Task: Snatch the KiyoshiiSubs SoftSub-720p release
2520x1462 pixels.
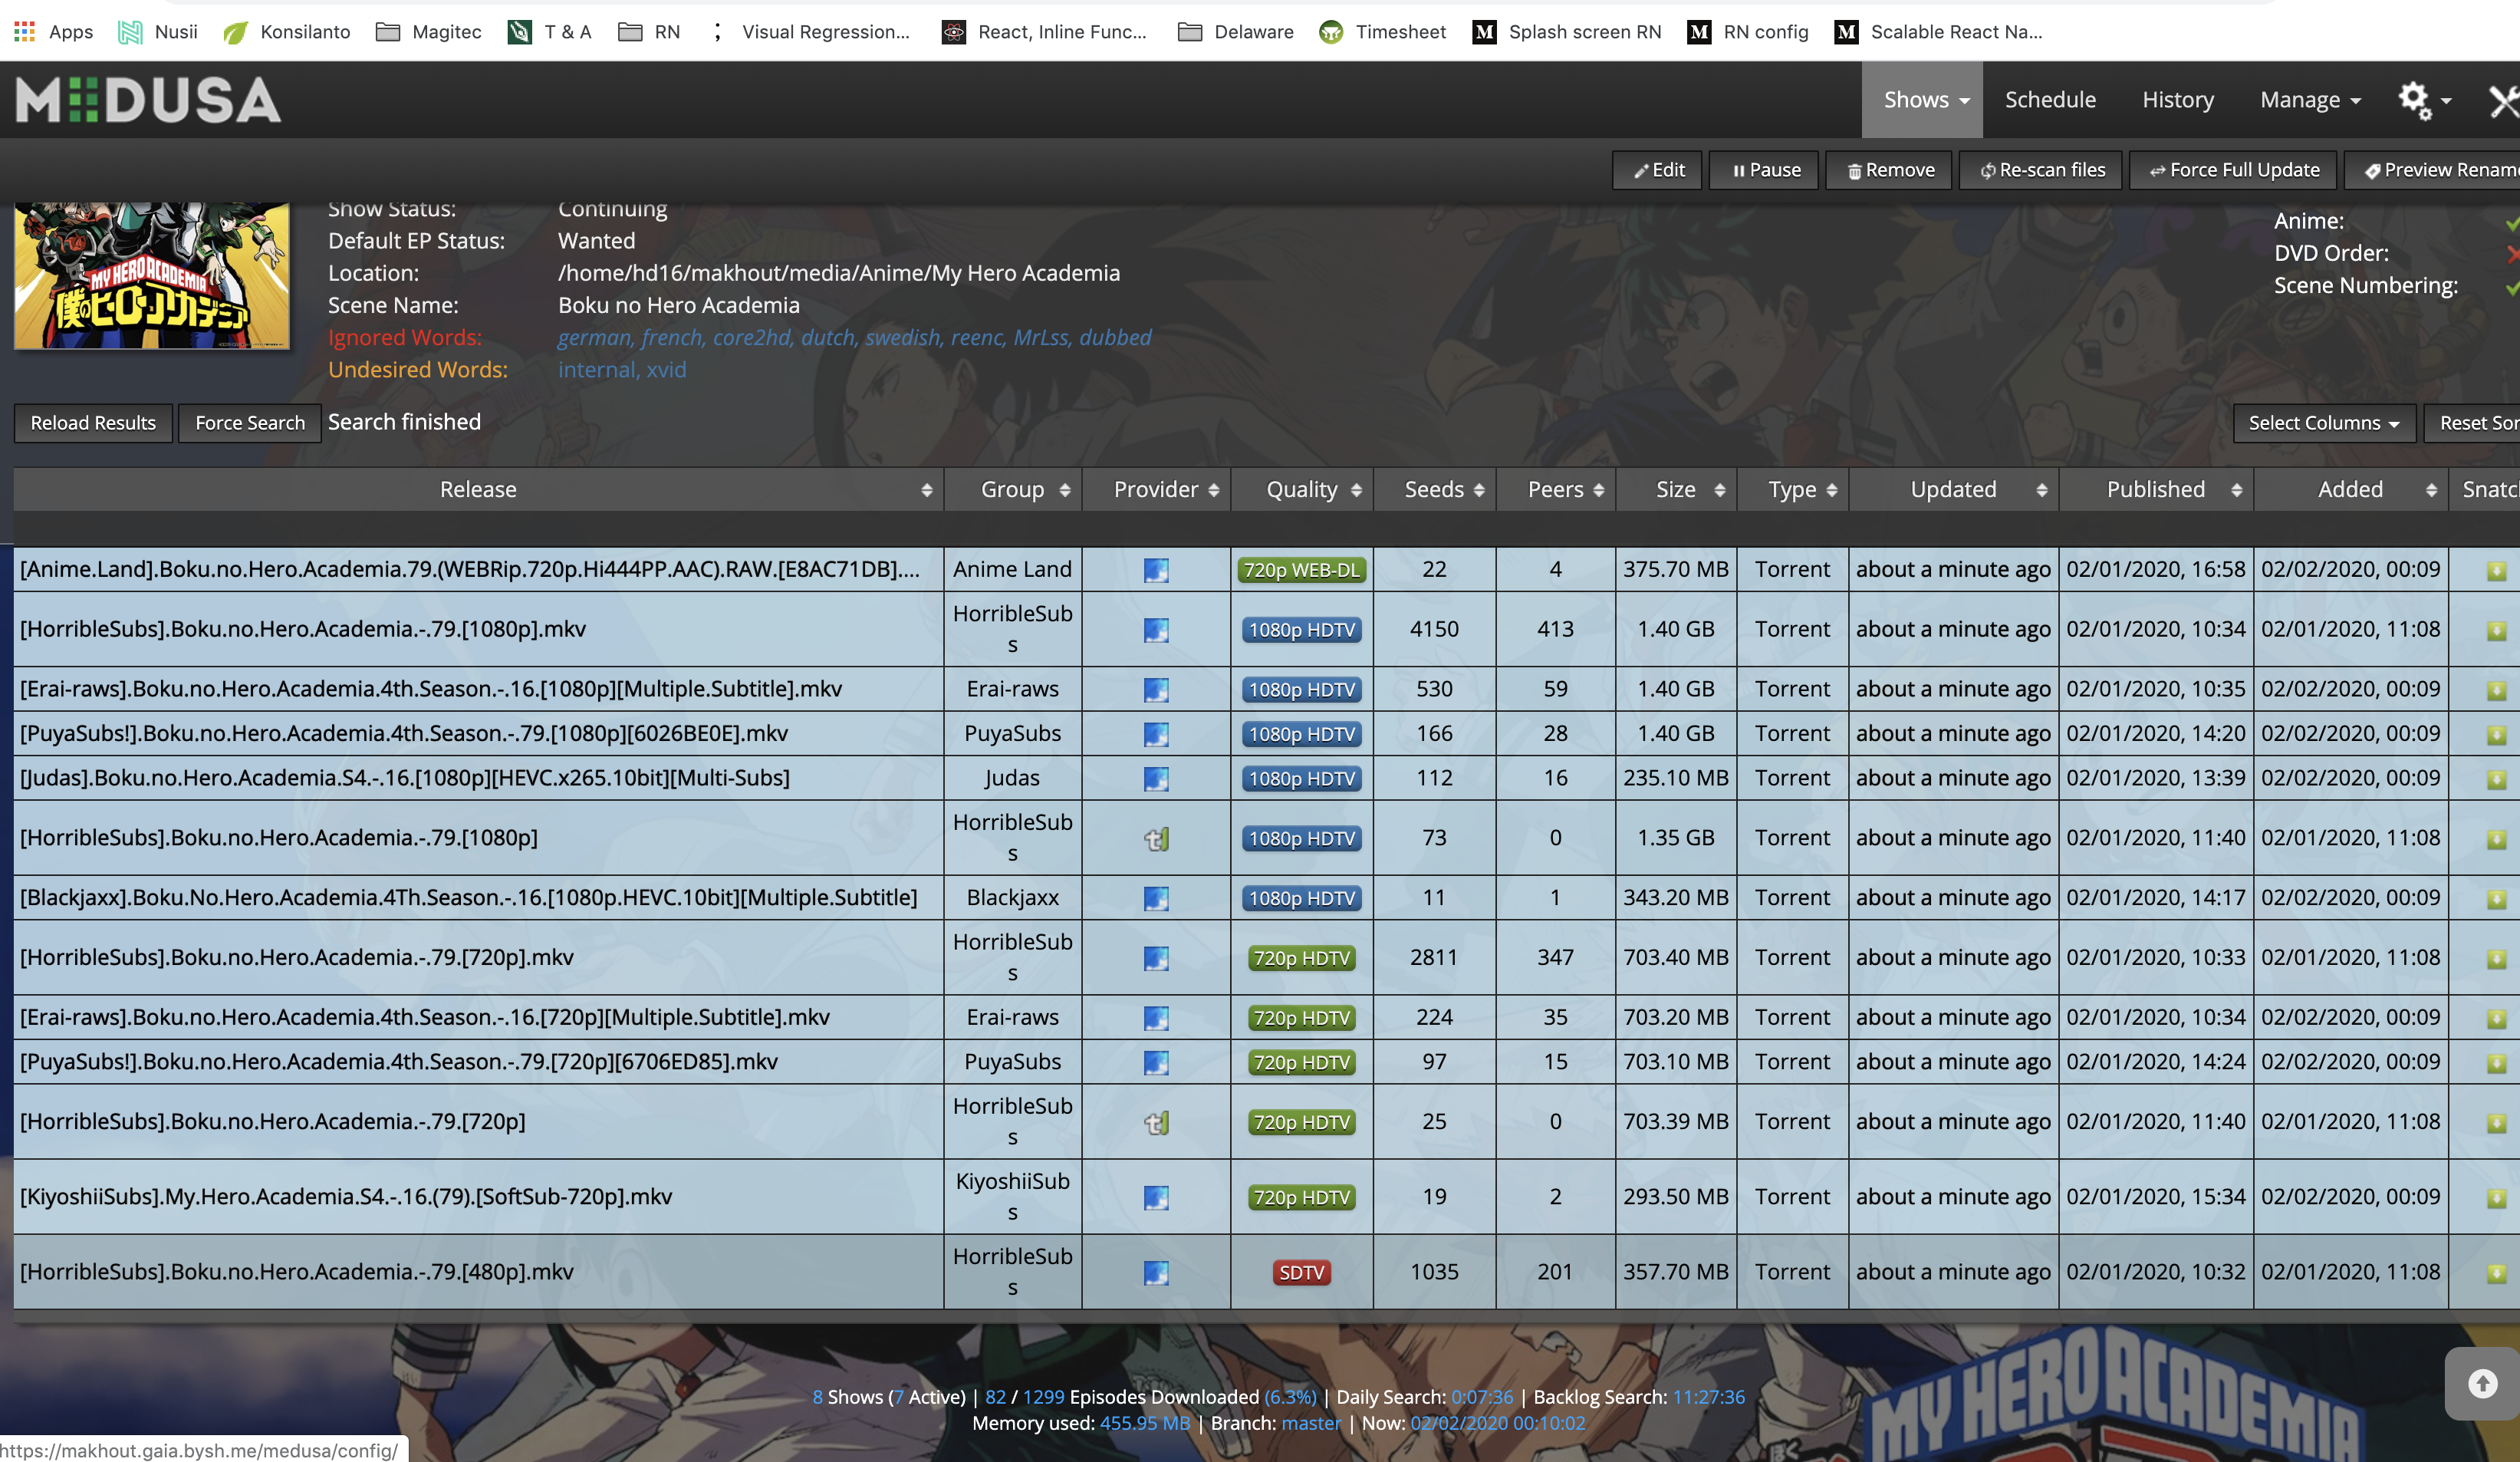Action: pyautogui.click(x=2496, y=1197)
